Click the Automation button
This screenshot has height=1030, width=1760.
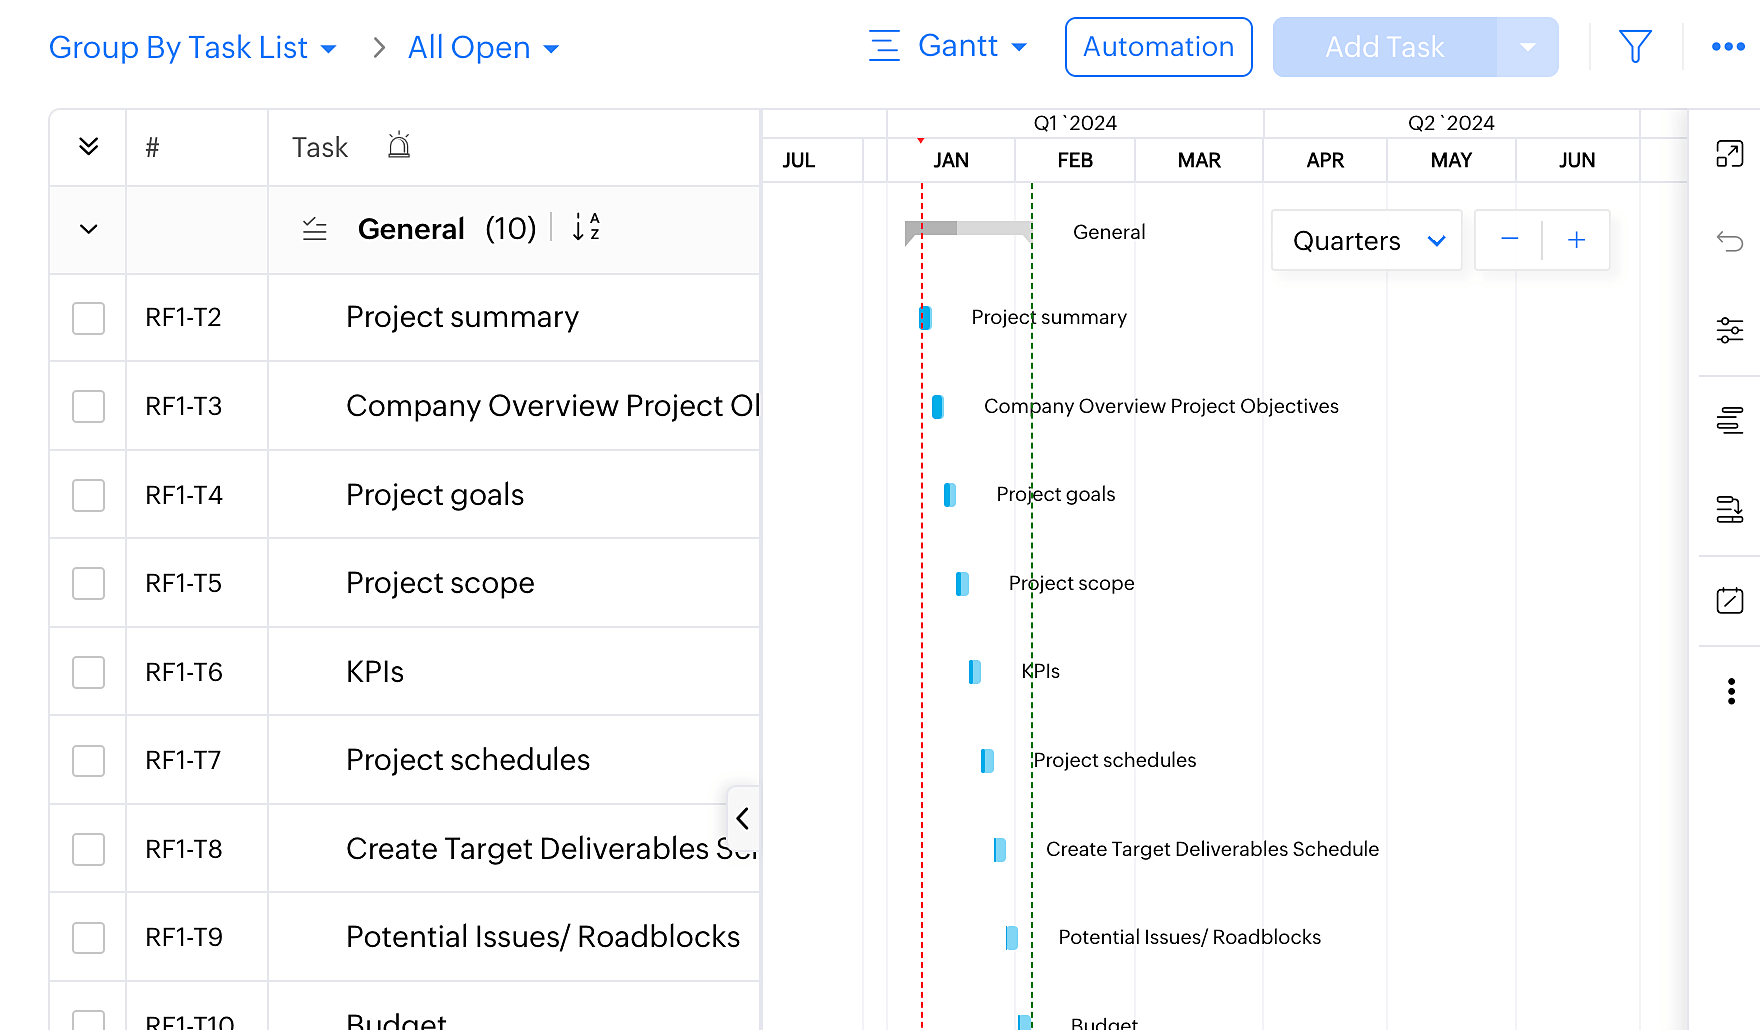pos(1158,47)
